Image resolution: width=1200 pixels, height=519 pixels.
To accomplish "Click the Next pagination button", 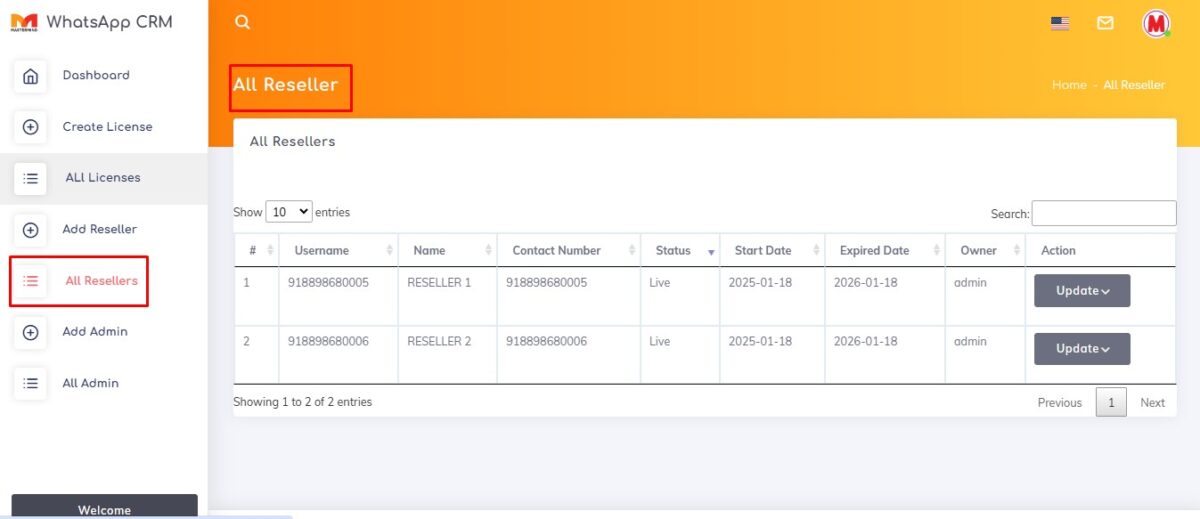I will click(x=1152, y=402).
